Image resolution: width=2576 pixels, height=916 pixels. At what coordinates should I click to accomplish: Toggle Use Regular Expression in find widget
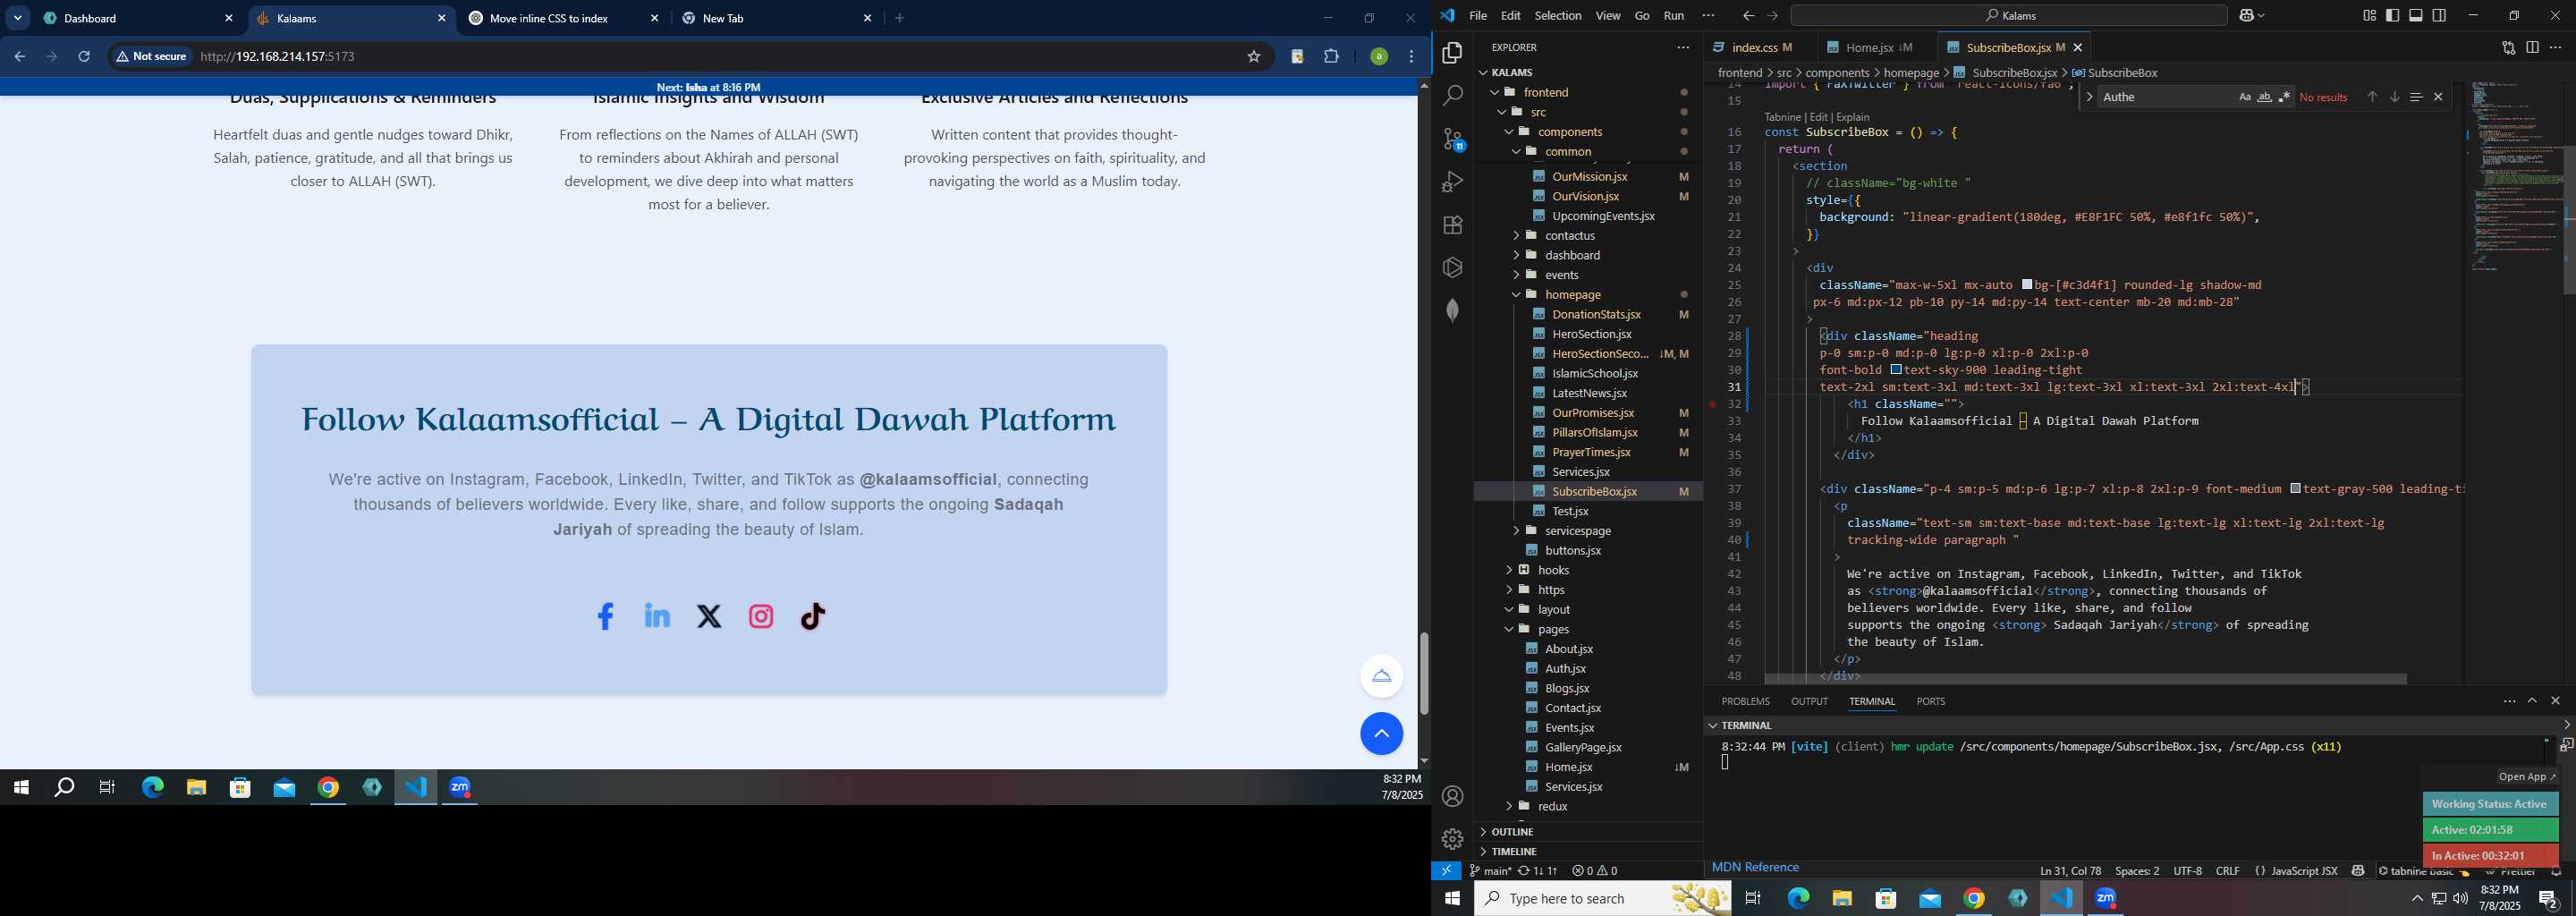pyautogui.click(x=2284, y=97)
